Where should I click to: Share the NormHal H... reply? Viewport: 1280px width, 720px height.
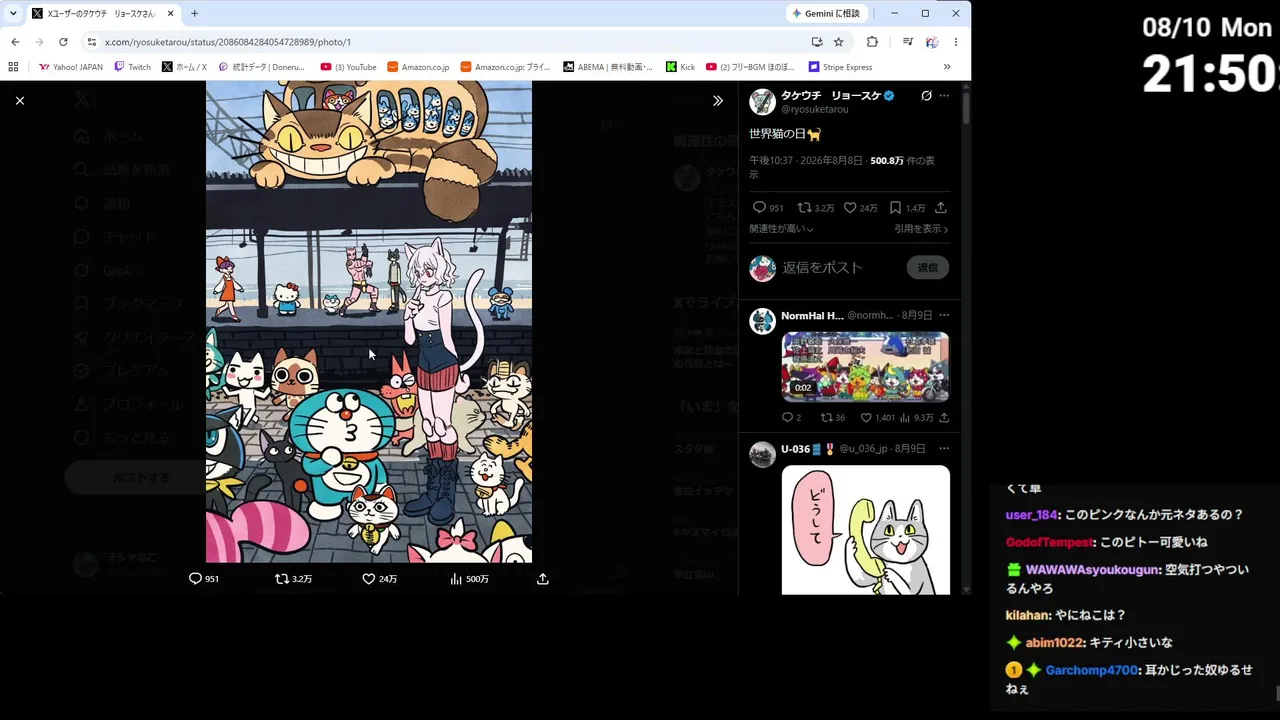pyautogui.click(x=944, y=418)
